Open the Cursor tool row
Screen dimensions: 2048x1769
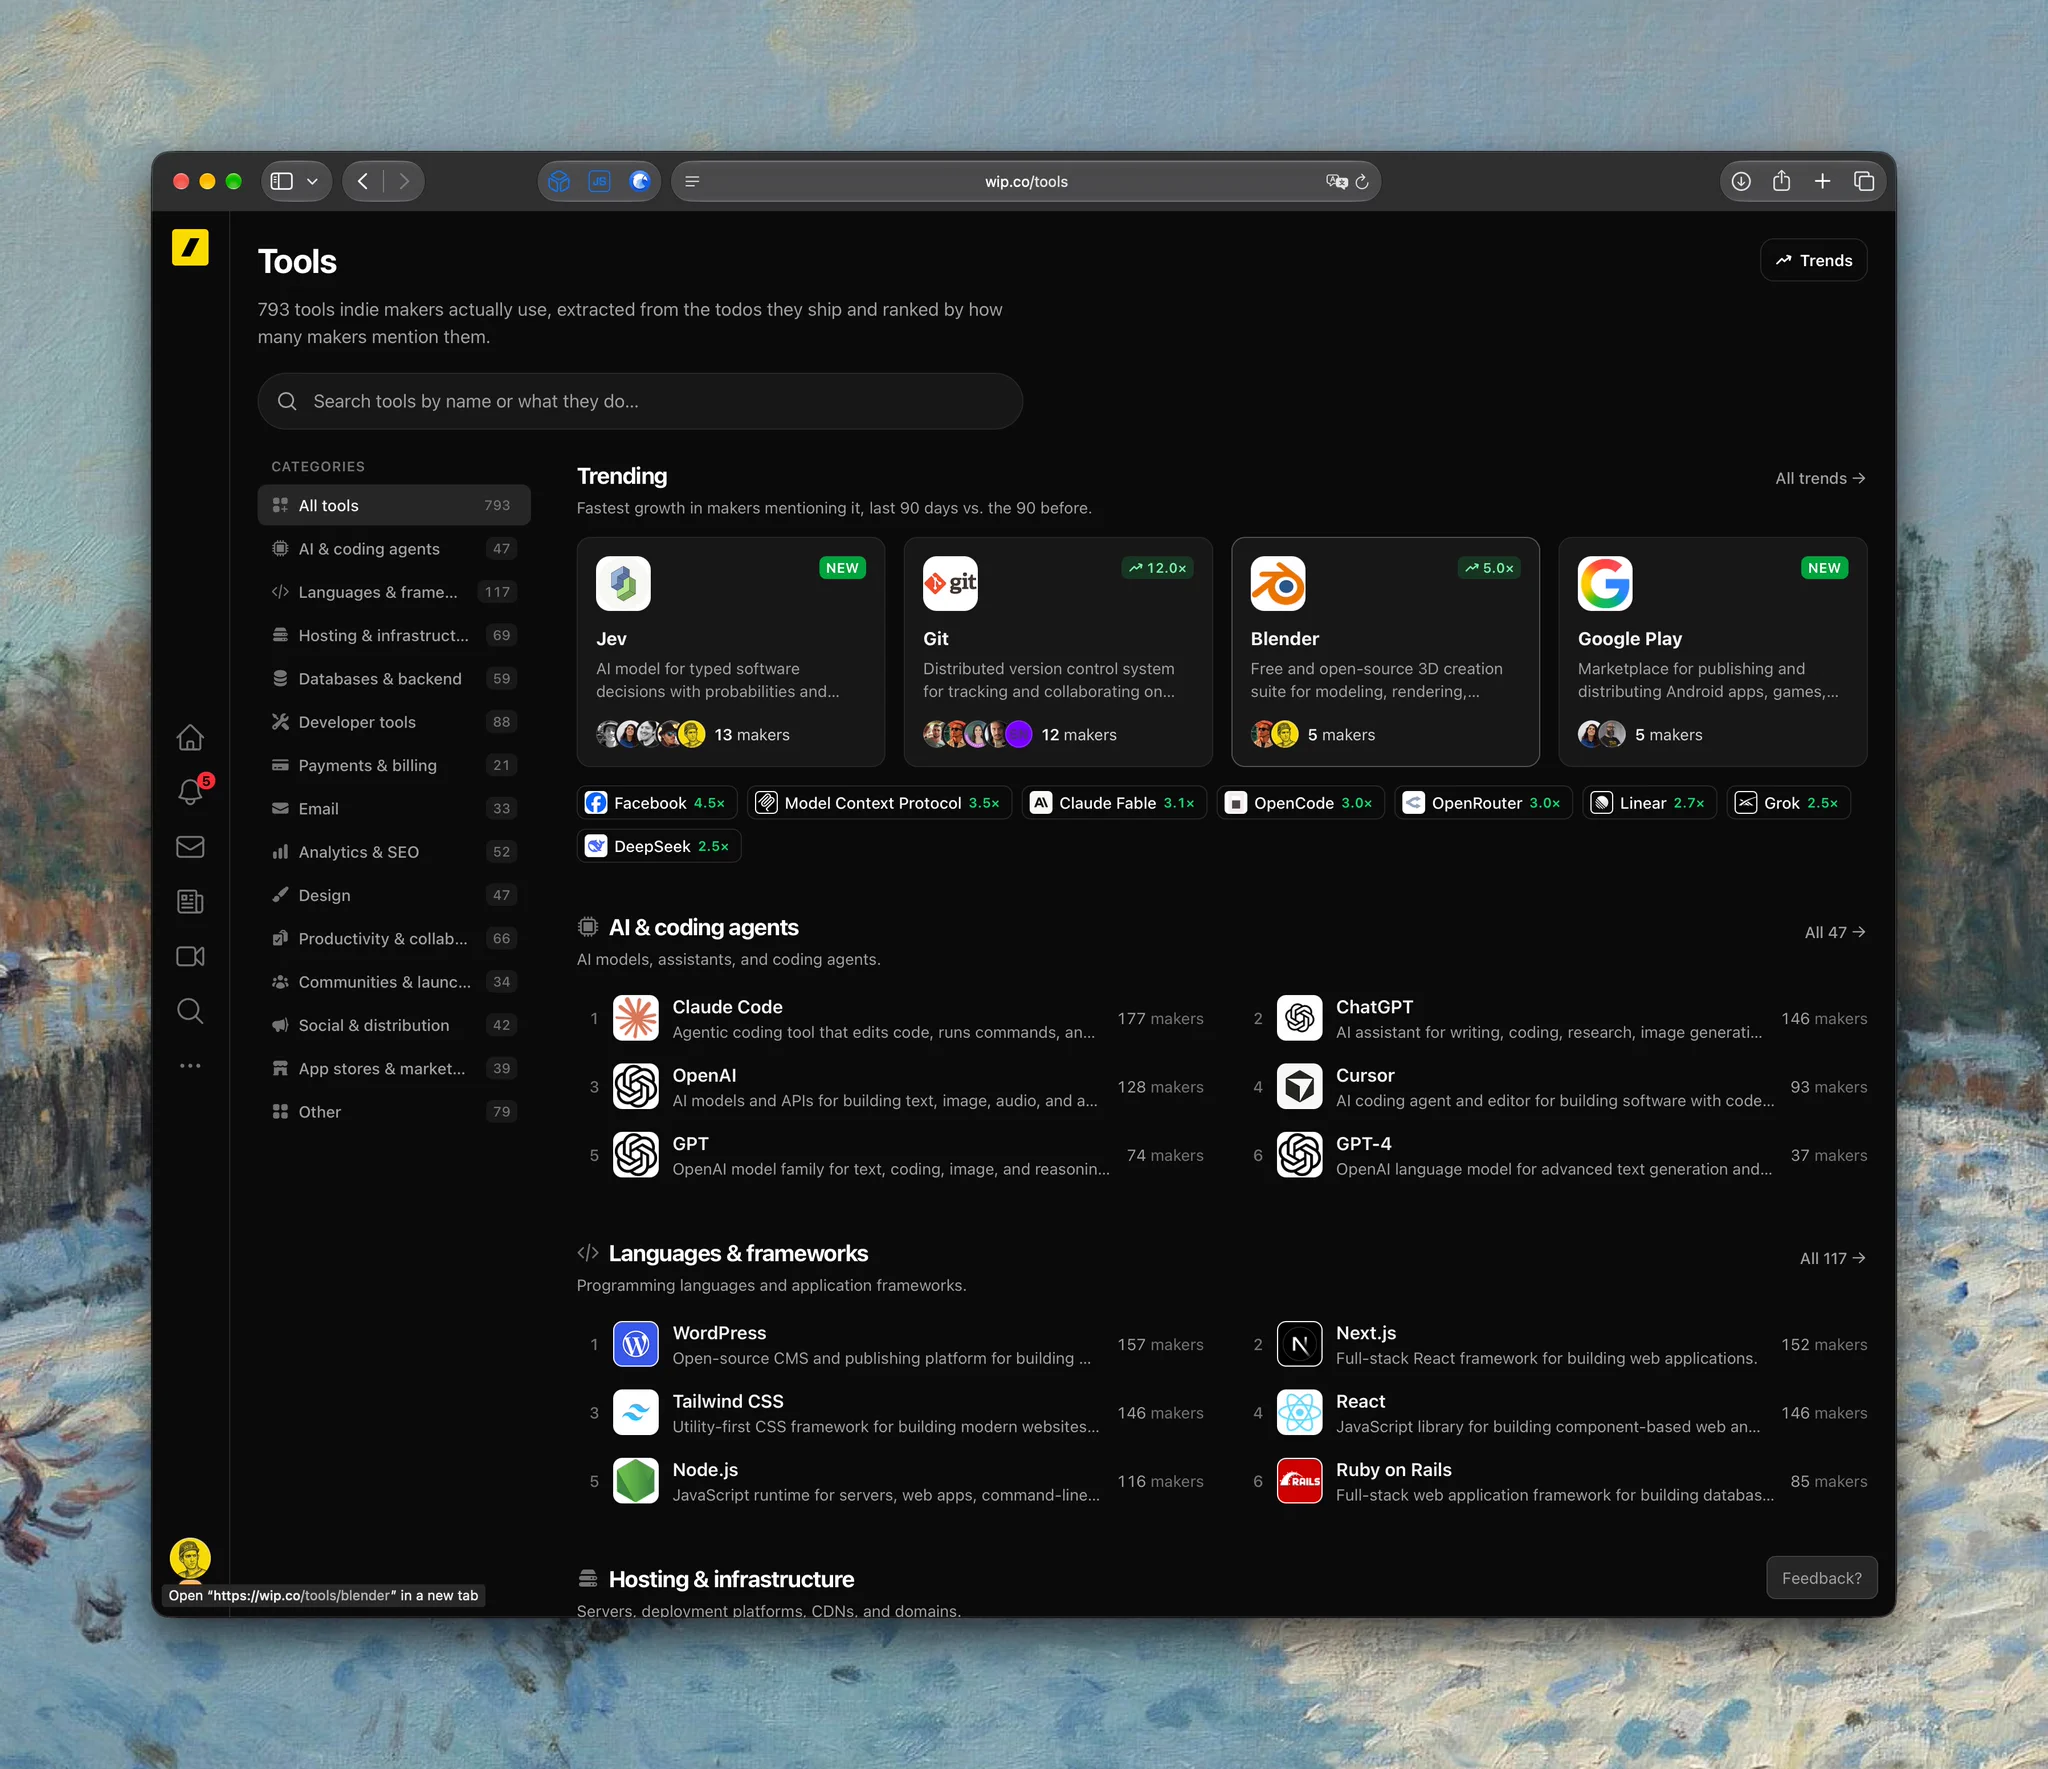click(1559, 1087)
